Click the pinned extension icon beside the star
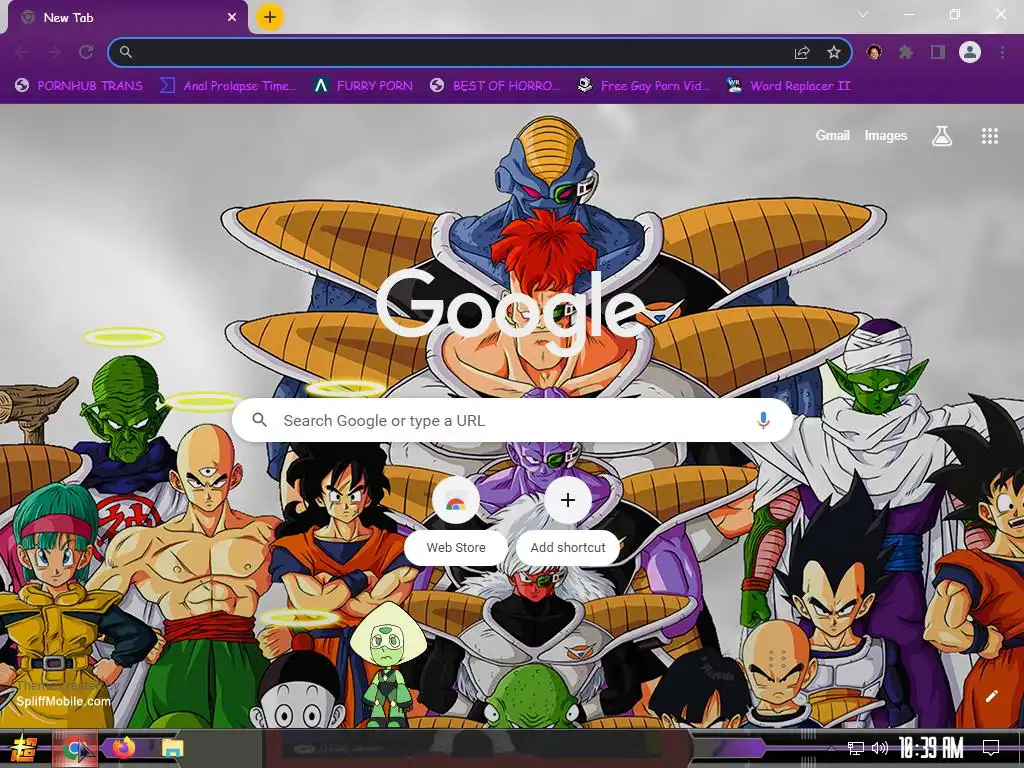This screenshot has width=1024, height=768. 874,52
